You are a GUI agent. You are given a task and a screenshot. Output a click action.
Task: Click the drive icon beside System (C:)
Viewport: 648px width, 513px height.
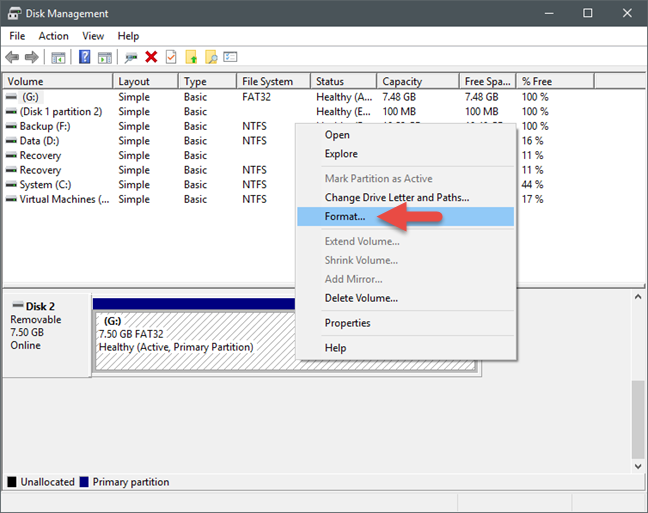point(11,185)
